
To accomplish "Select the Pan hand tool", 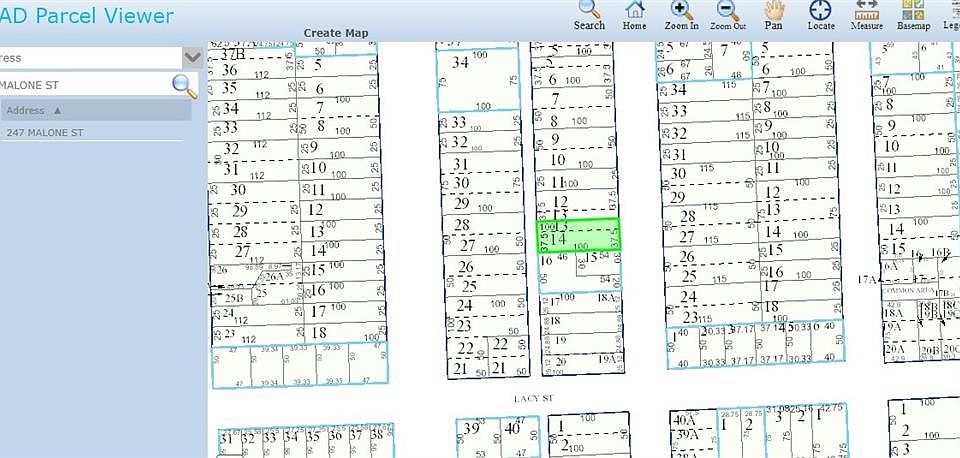I will point(774,15).
